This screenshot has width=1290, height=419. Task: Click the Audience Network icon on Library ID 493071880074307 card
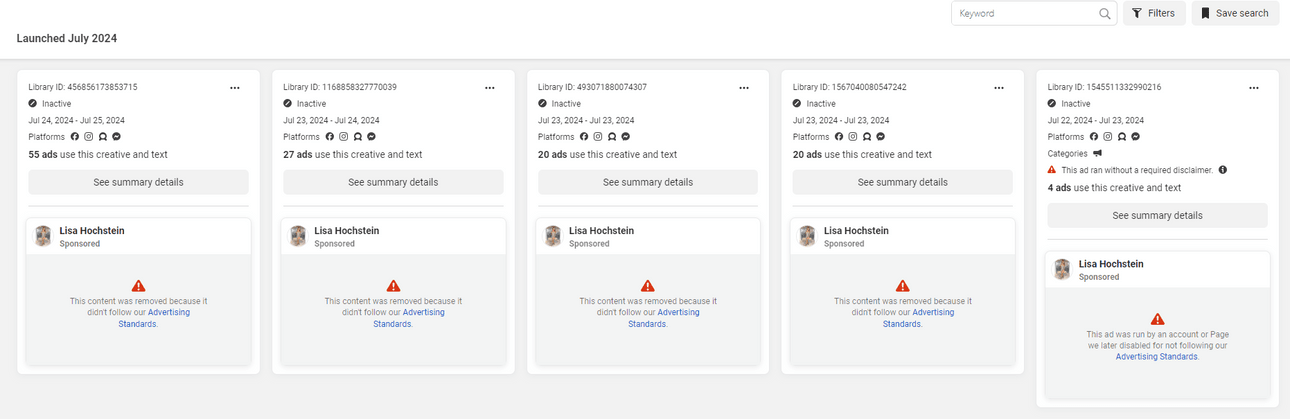612,137
